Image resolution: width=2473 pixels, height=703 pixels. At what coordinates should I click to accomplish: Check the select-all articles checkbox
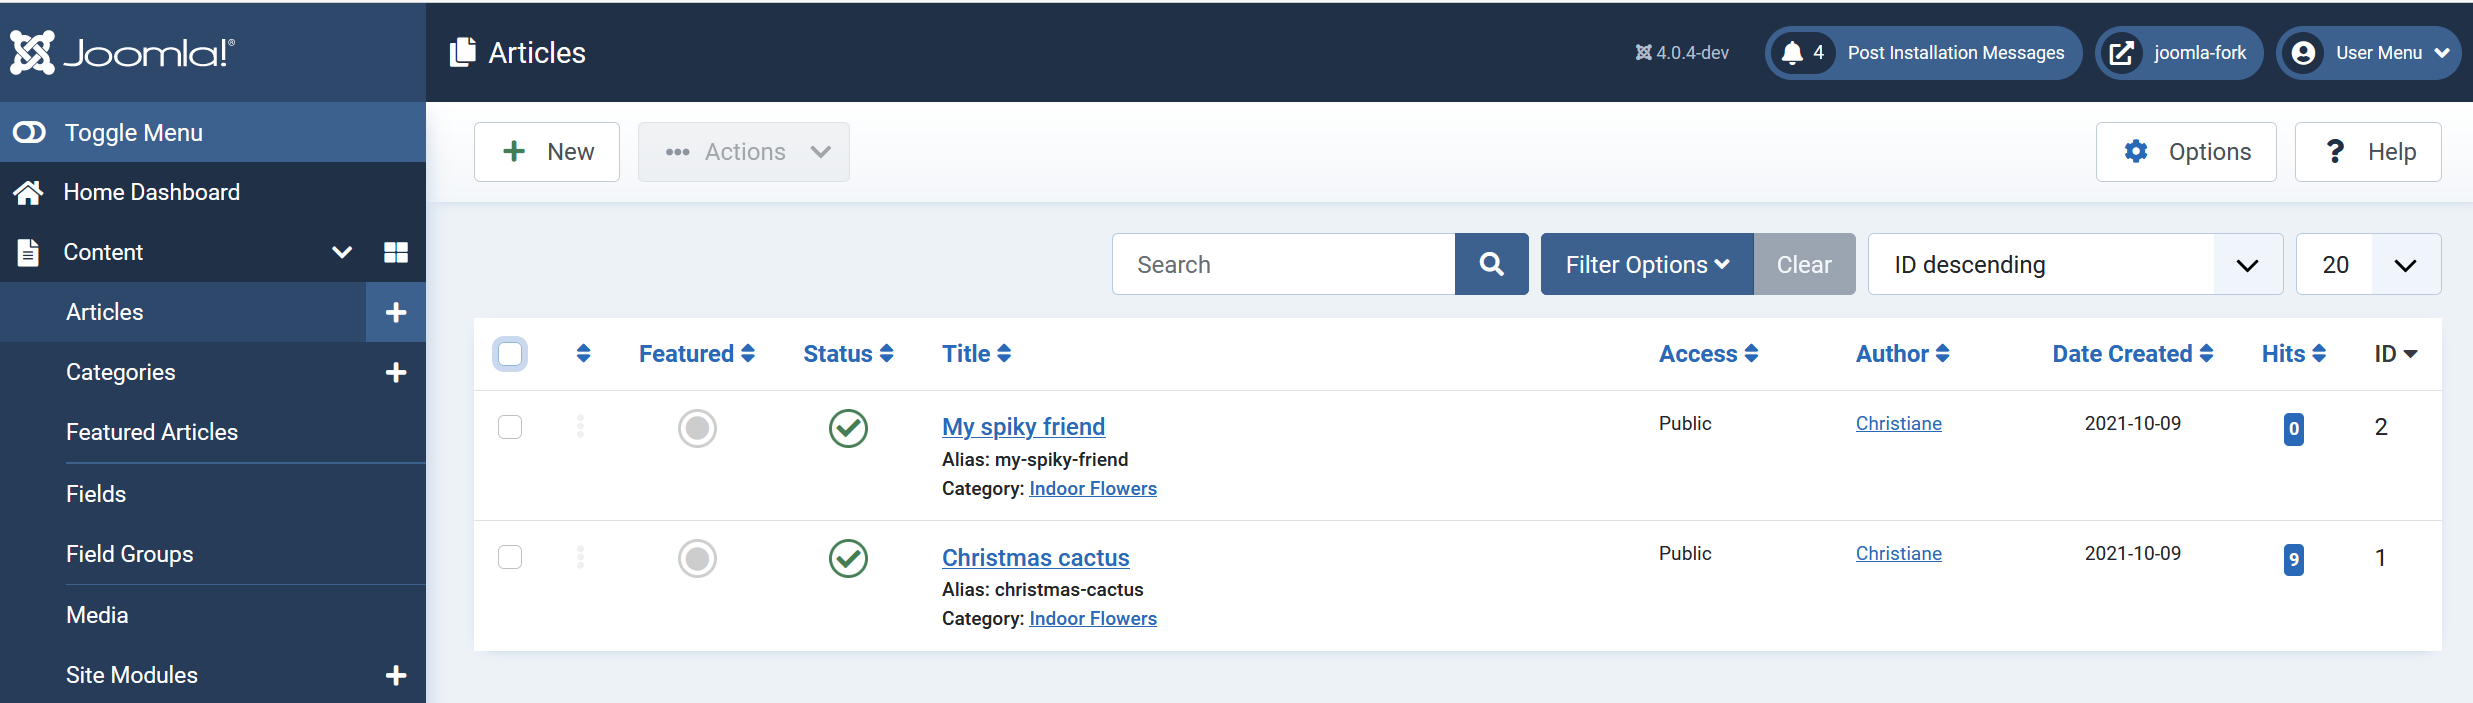tap(510, 354)
